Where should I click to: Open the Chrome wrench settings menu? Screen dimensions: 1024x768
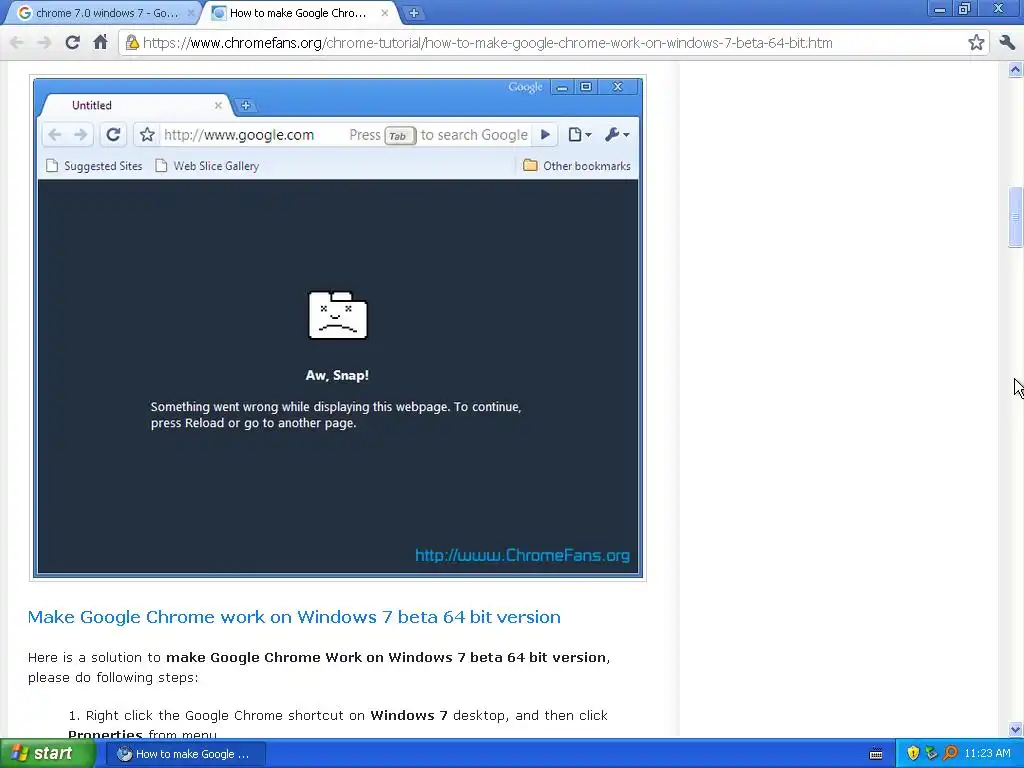pos(1006,43)
